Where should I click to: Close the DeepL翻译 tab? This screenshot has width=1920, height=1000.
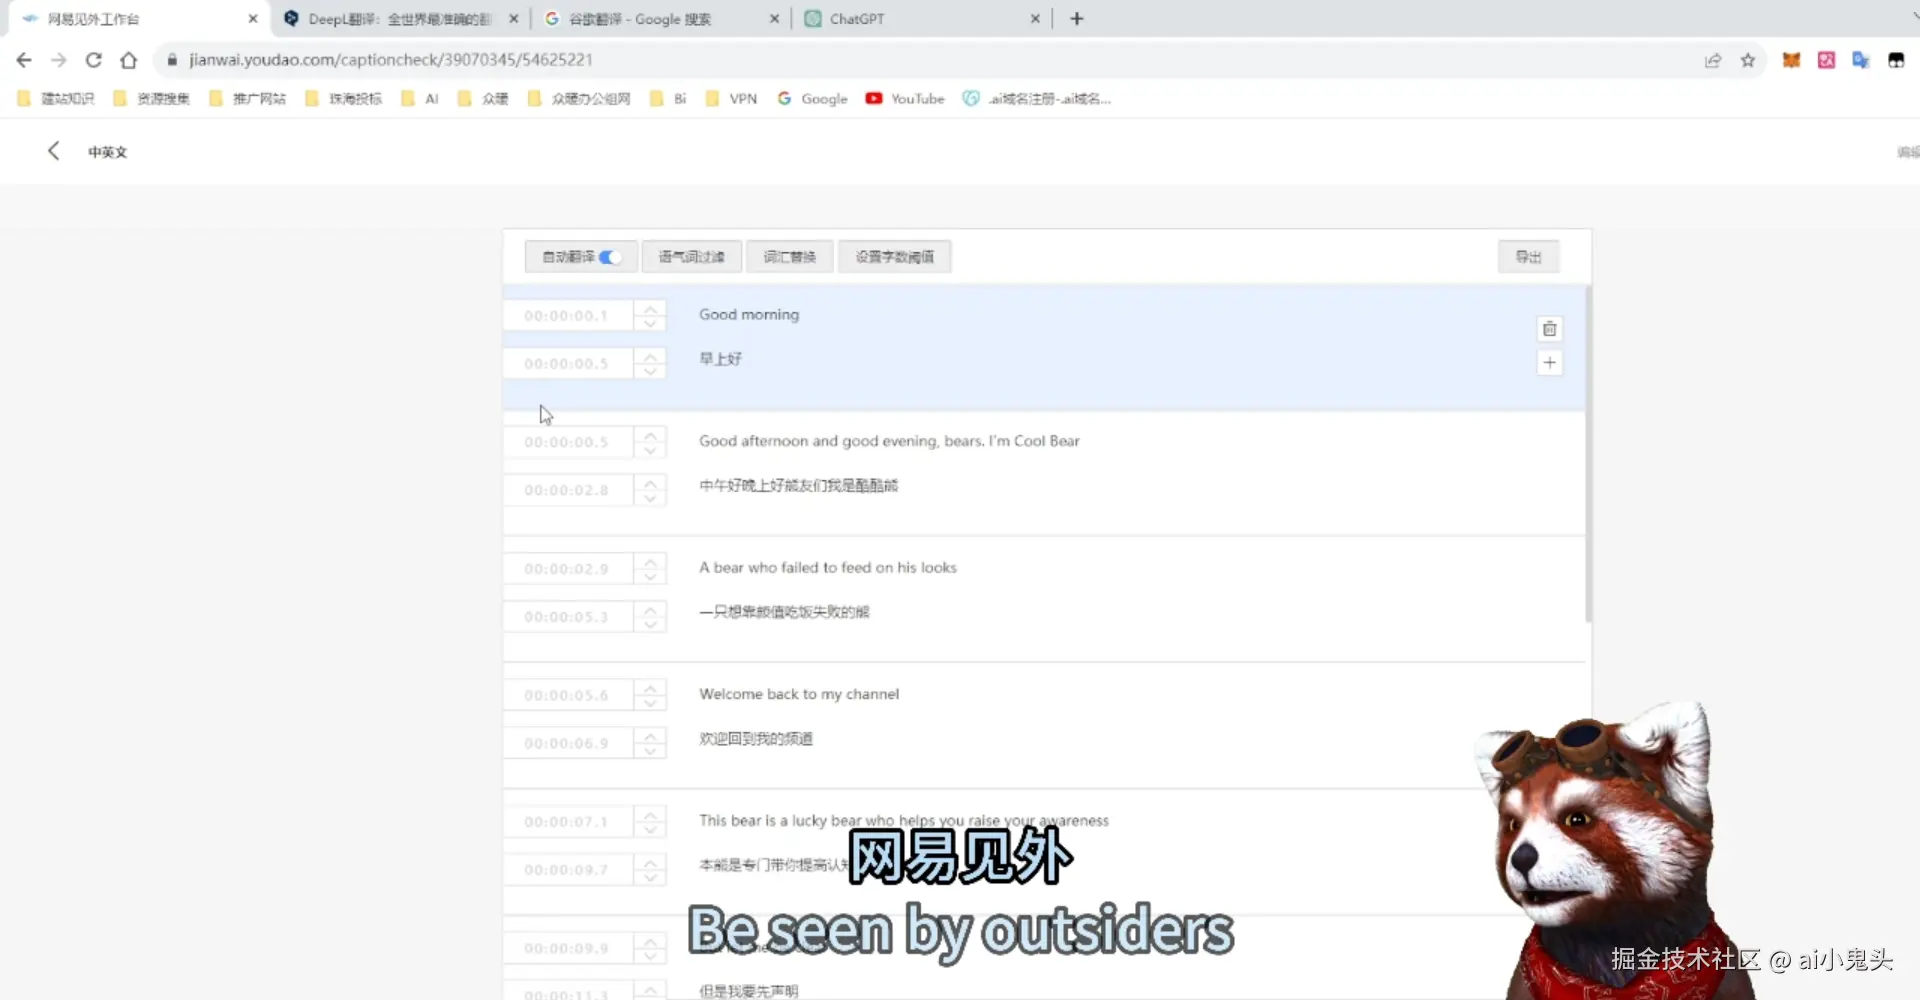coord(514,18)
